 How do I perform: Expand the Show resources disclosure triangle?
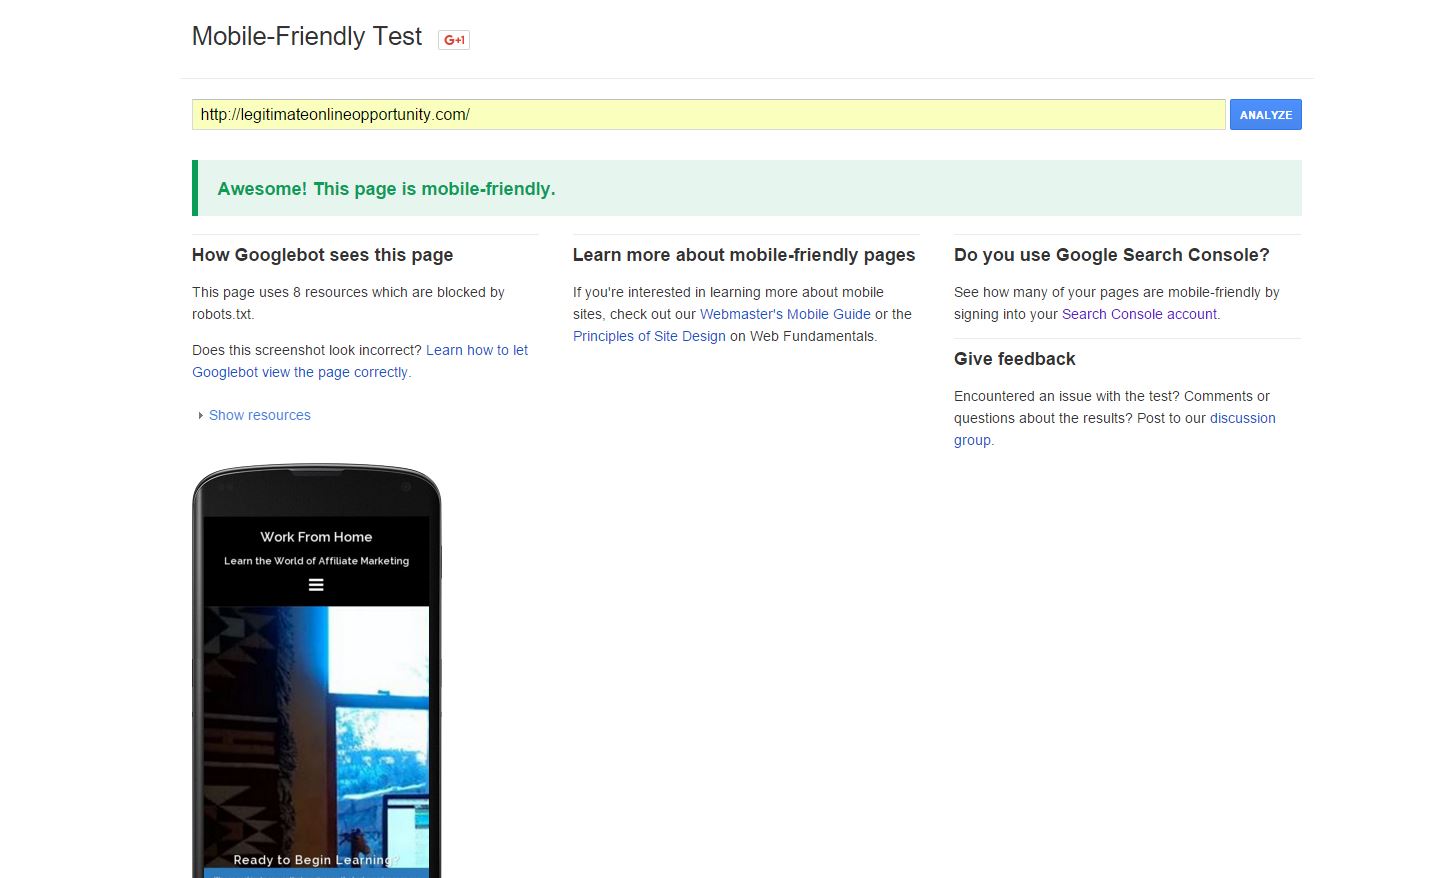pos(201,415)
